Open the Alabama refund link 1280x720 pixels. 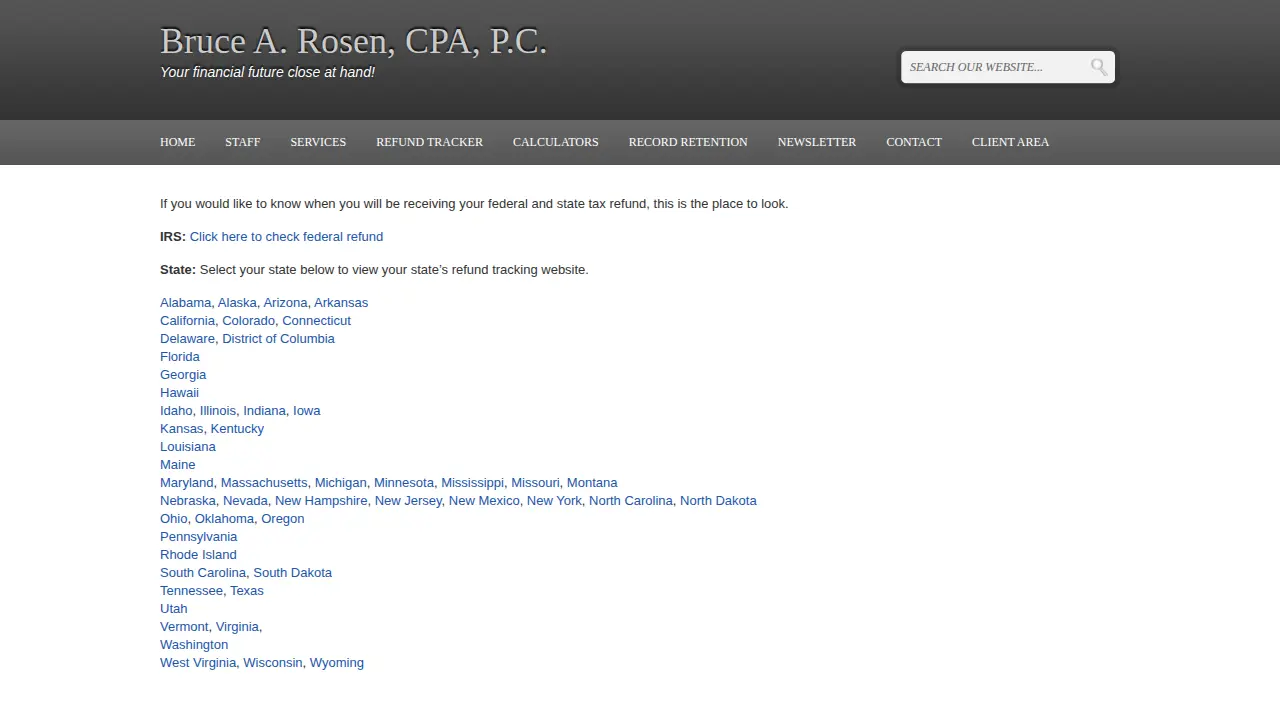coord(186,303)
